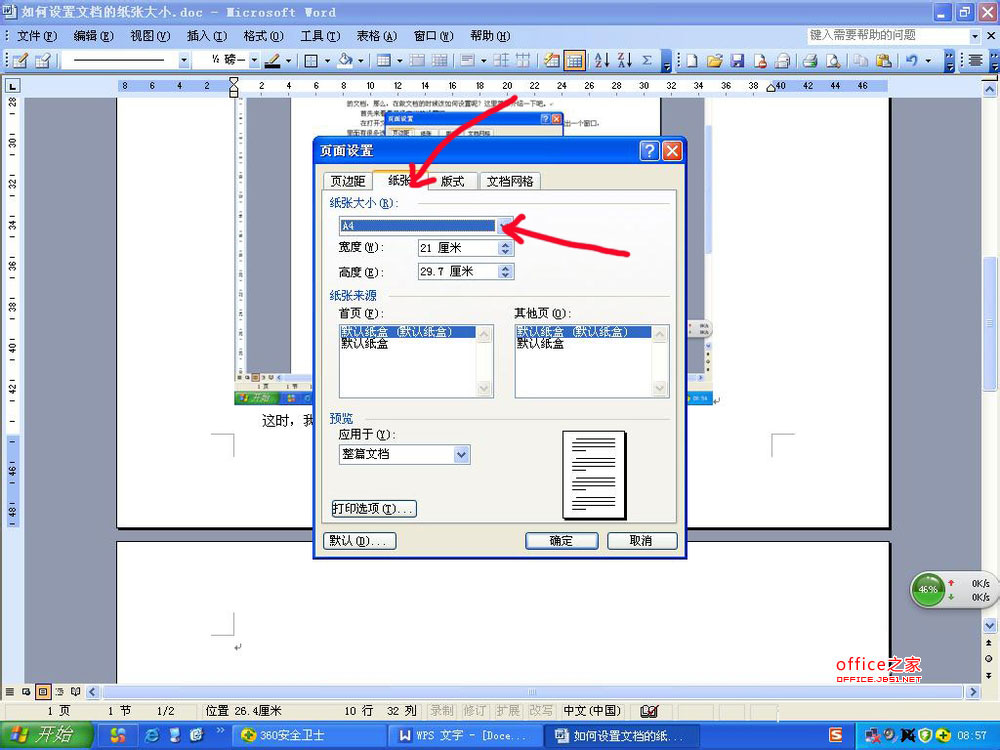1000x750 pixels.
Task: Save the document using the floppy icon
Action: pos(738,60)
